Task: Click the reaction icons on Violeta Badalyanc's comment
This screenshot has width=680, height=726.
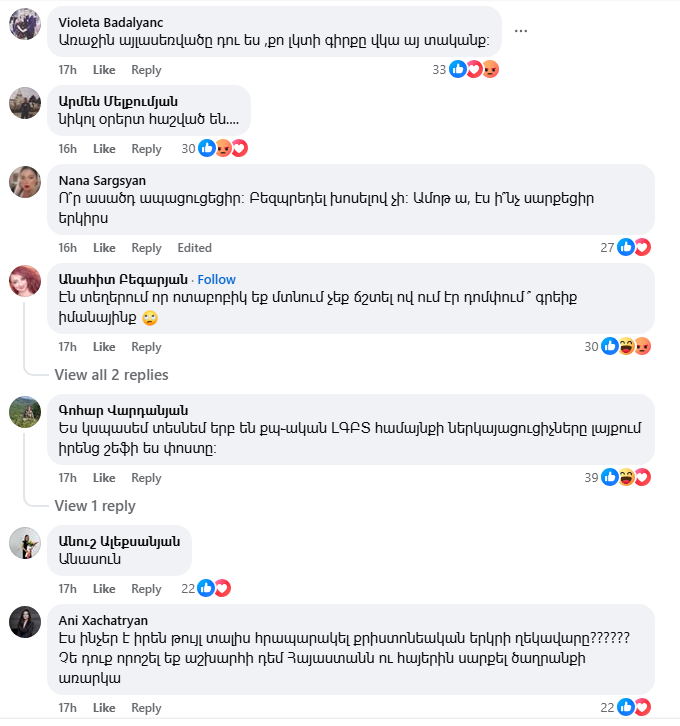Action: point(474,69)
